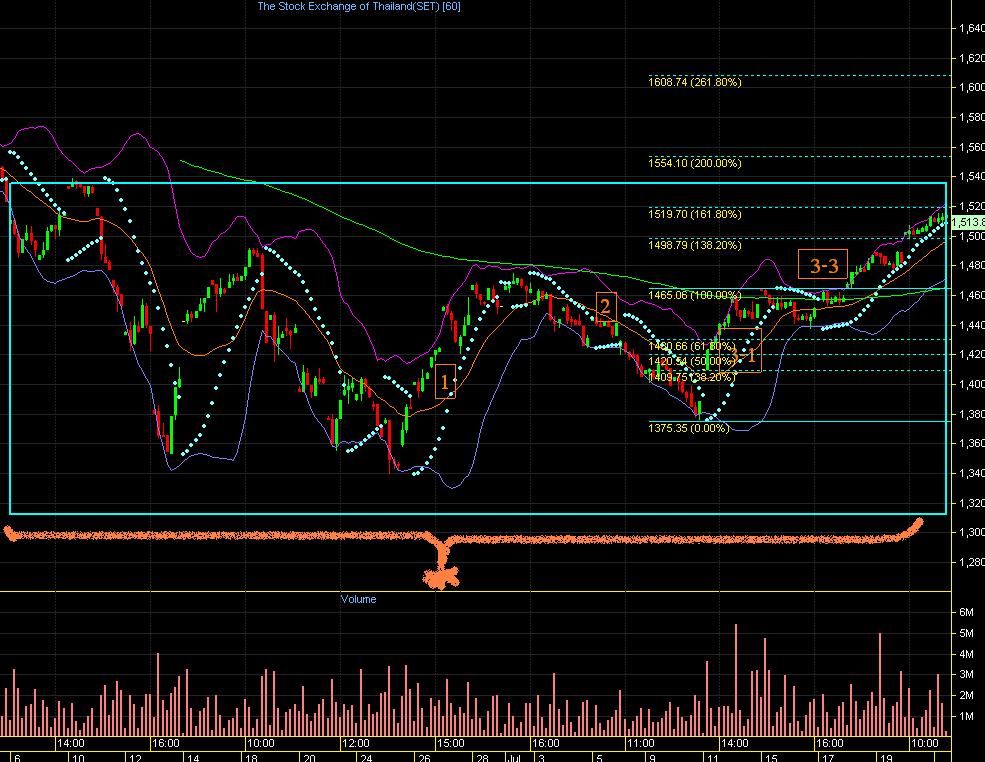Click the 2M volume axis label

[966, 695]
